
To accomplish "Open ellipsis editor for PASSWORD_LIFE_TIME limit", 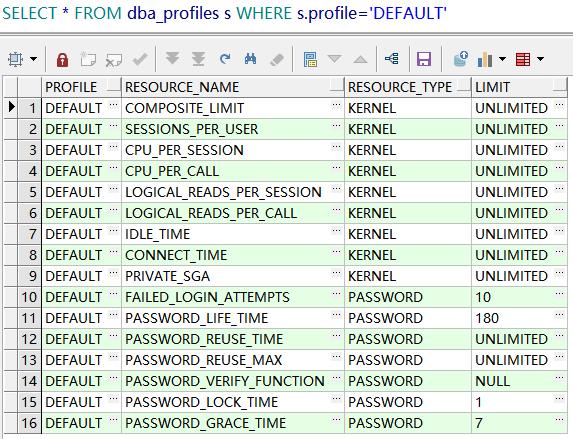I will [x=559, y=315].
